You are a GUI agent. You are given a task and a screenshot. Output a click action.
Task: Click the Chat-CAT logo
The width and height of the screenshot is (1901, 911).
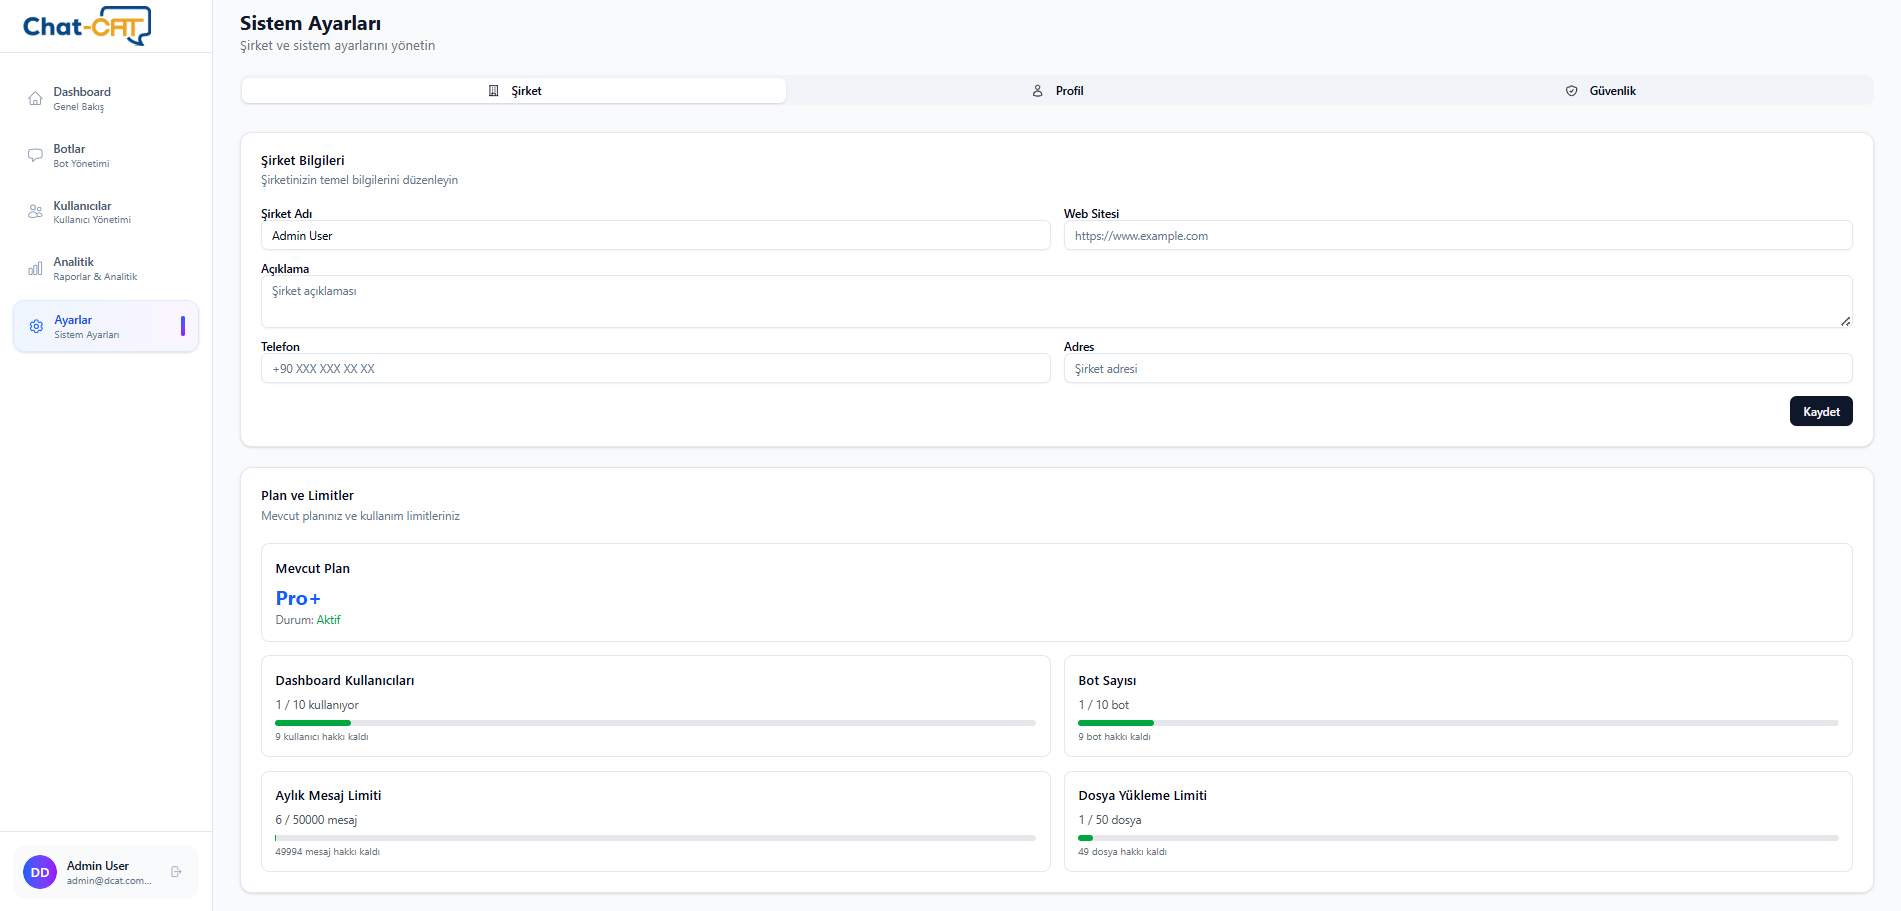87,26
